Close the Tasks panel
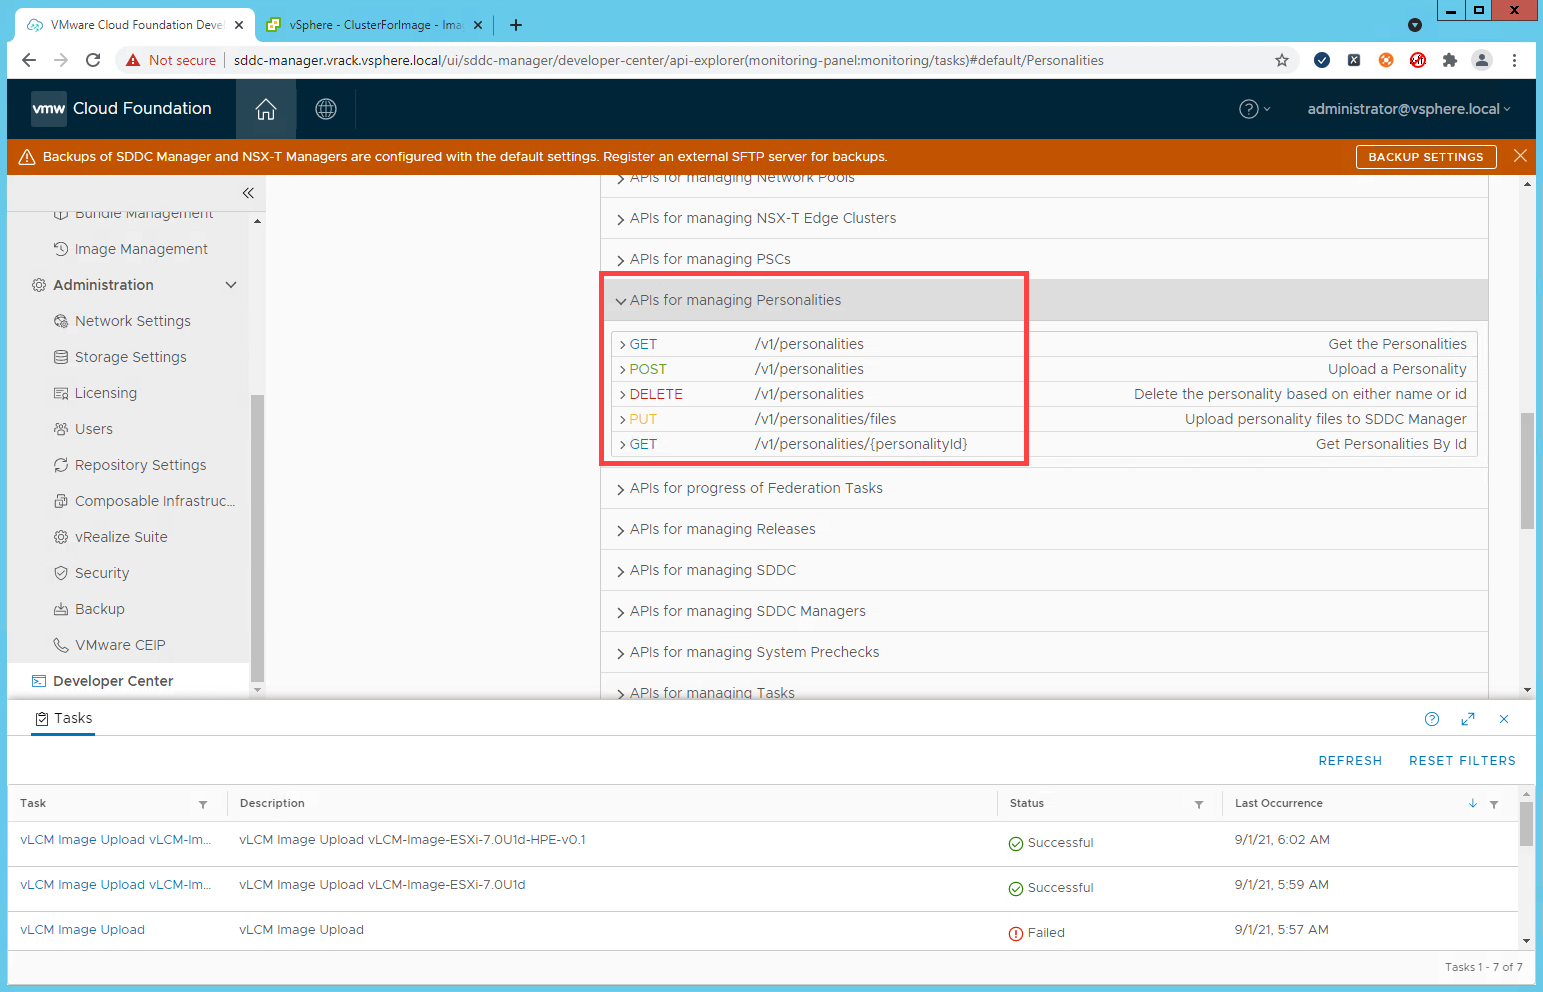1543x992 pixels. 1504,719
